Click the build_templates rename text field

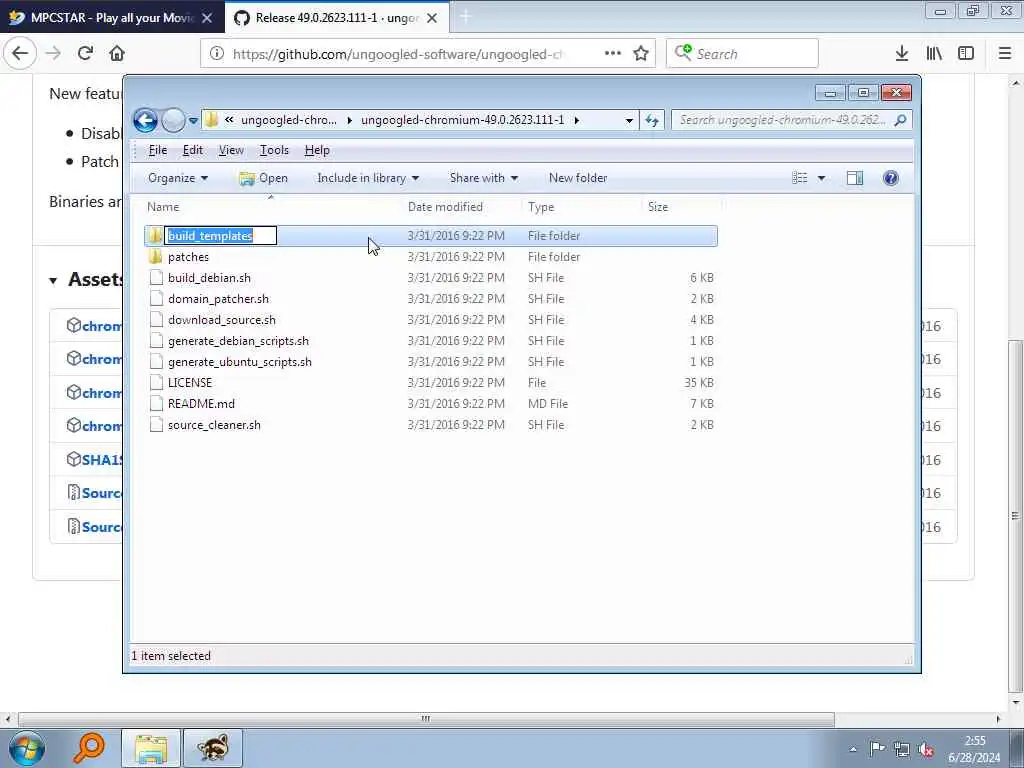coord(221,236)
